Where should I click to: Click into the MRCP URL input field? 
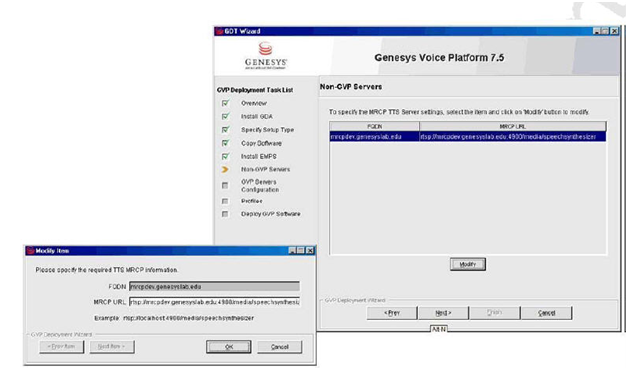coord(214,302)
